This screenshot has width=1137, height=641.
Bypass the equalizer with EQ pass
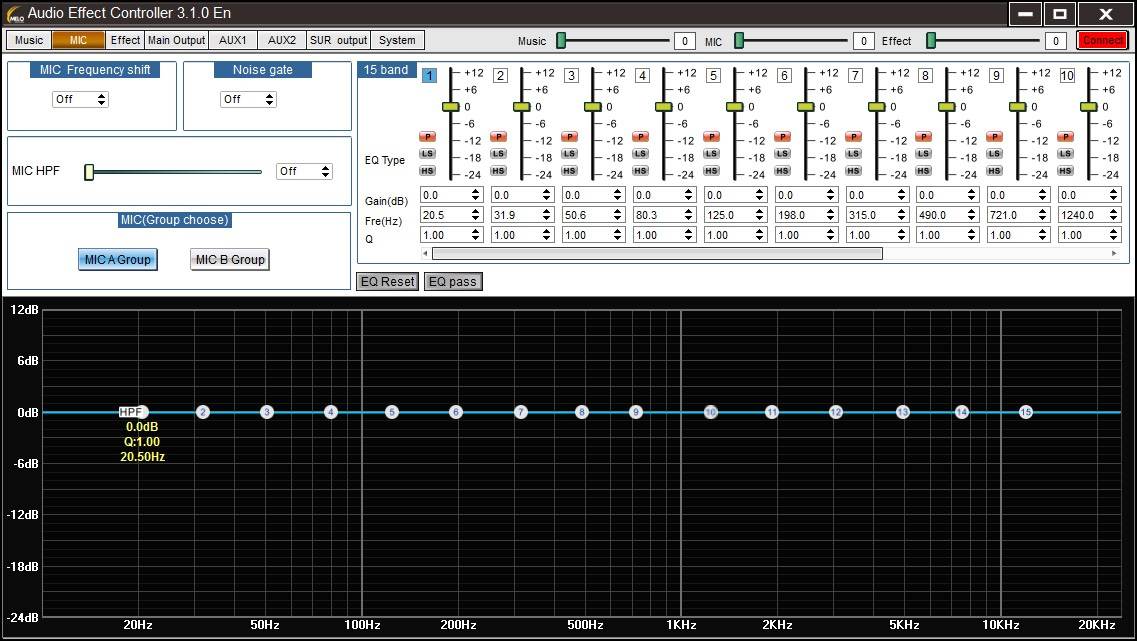(452, 281)
